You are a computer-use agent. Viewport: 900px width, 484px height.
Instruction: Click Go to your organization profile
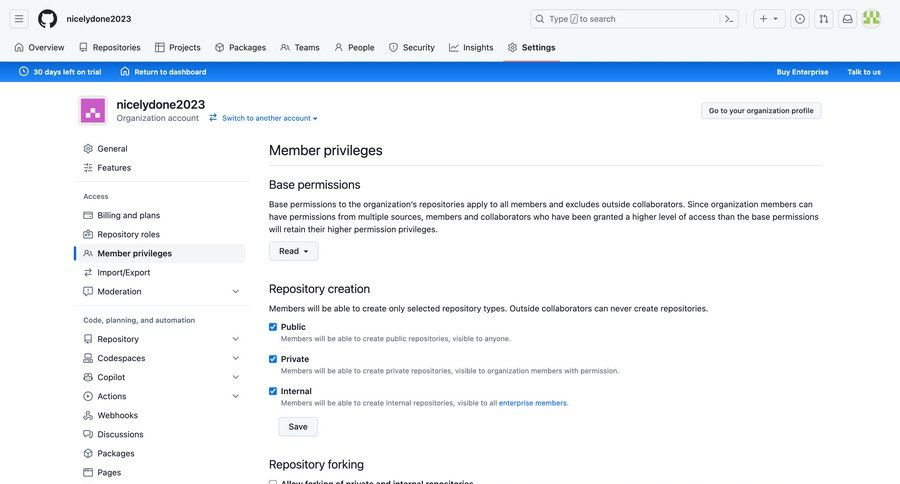[x=761, y=111]
